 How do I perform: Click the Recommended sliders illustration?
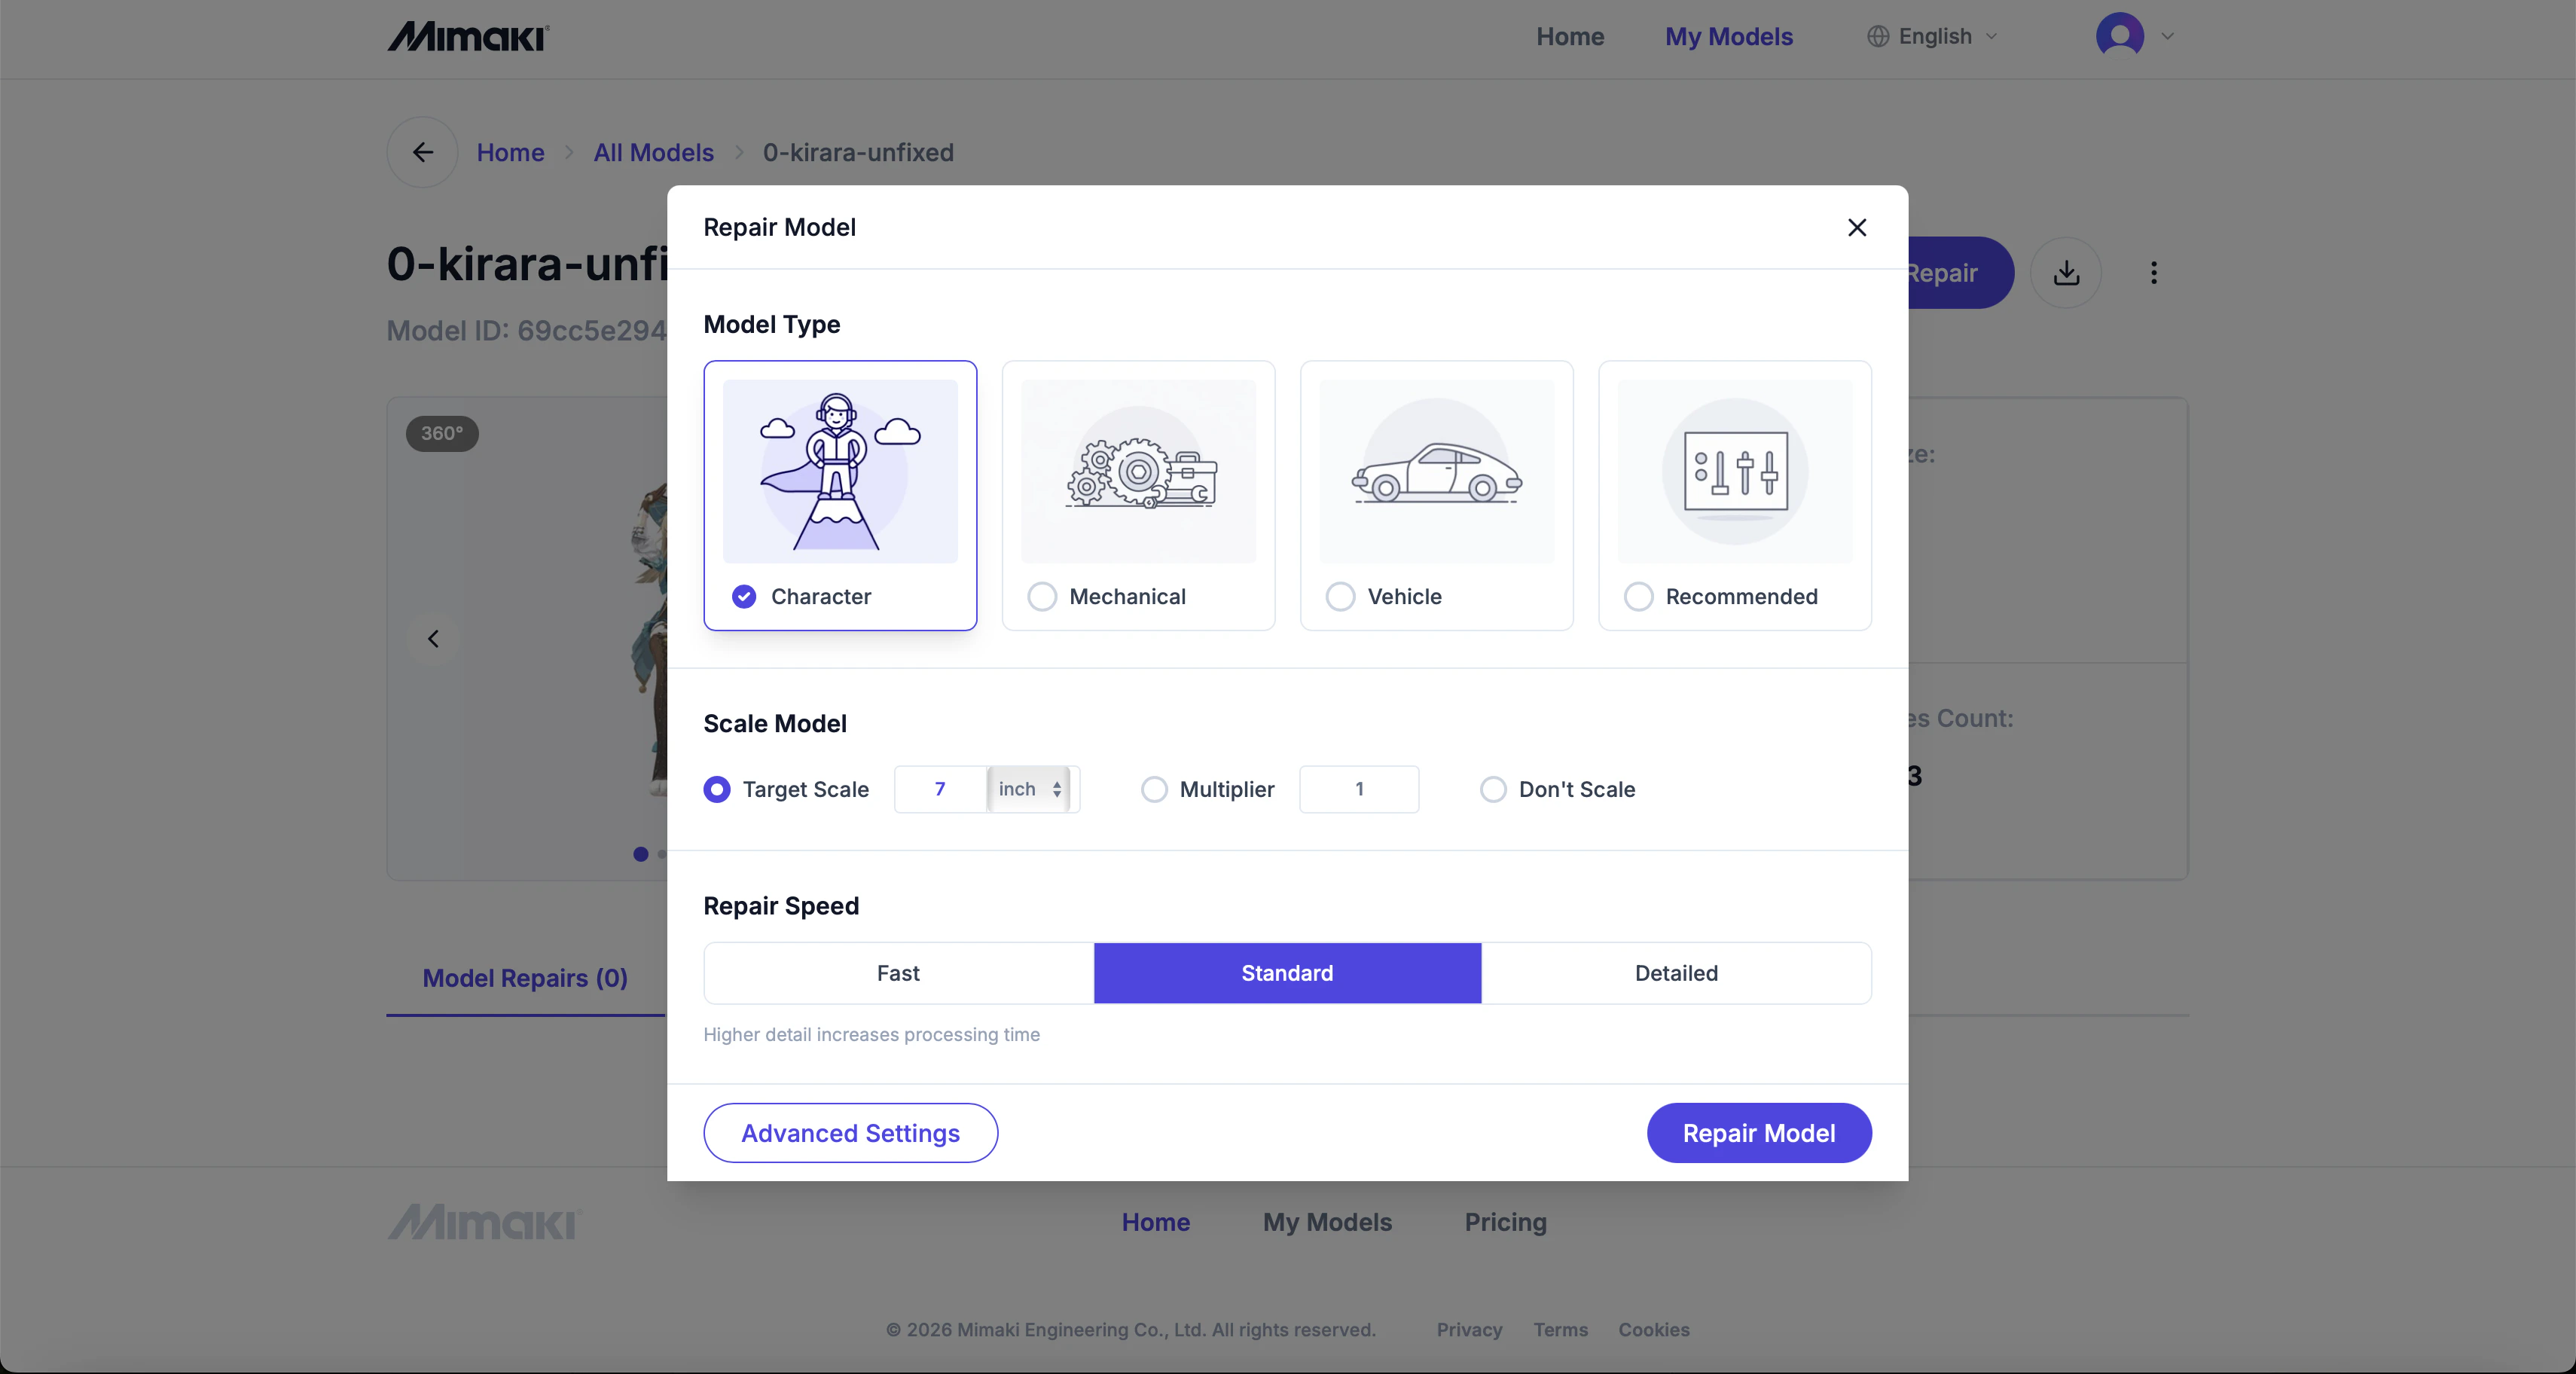coord(1734,471)
